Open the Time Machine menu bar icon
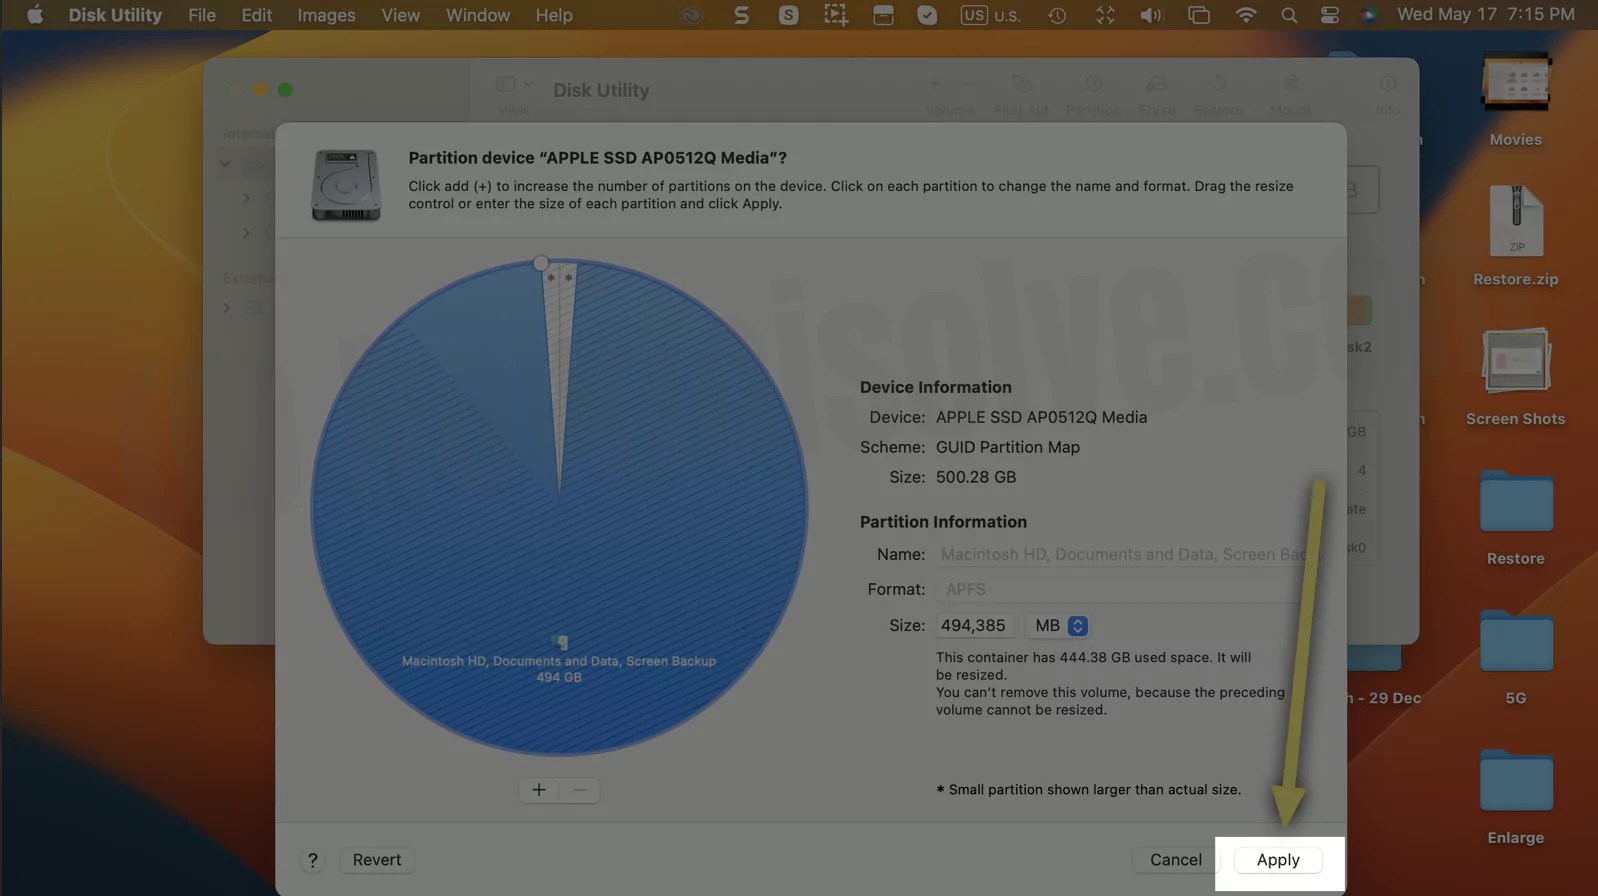 click(1057, 15)
